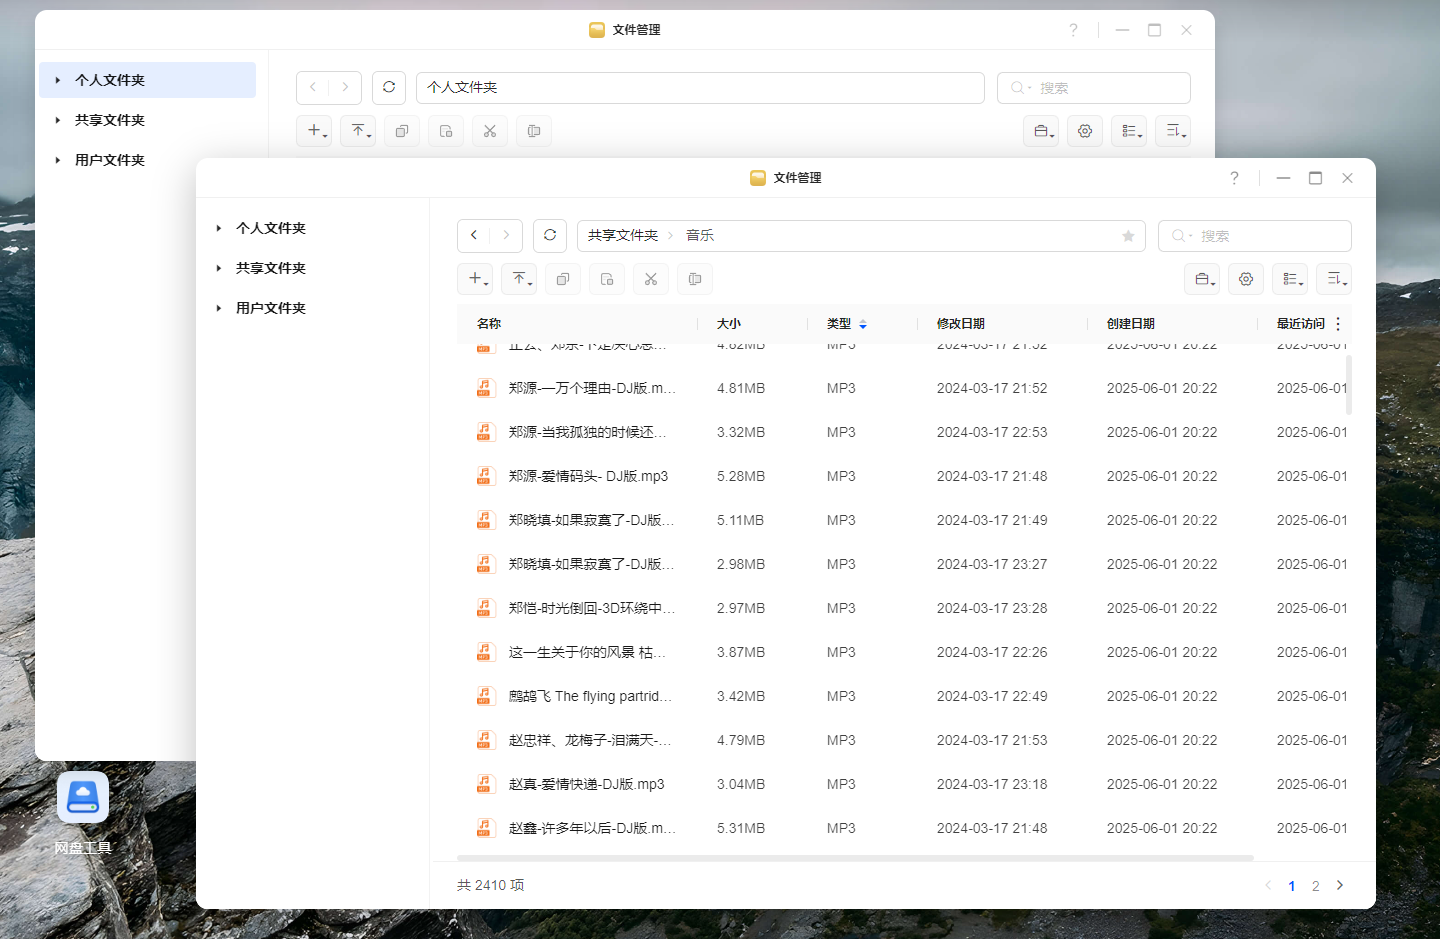This screenshot has width=1440, height=939.
Task: Open settings gear in the 音乐 window toolbar
Action: tap(1246, 279)
